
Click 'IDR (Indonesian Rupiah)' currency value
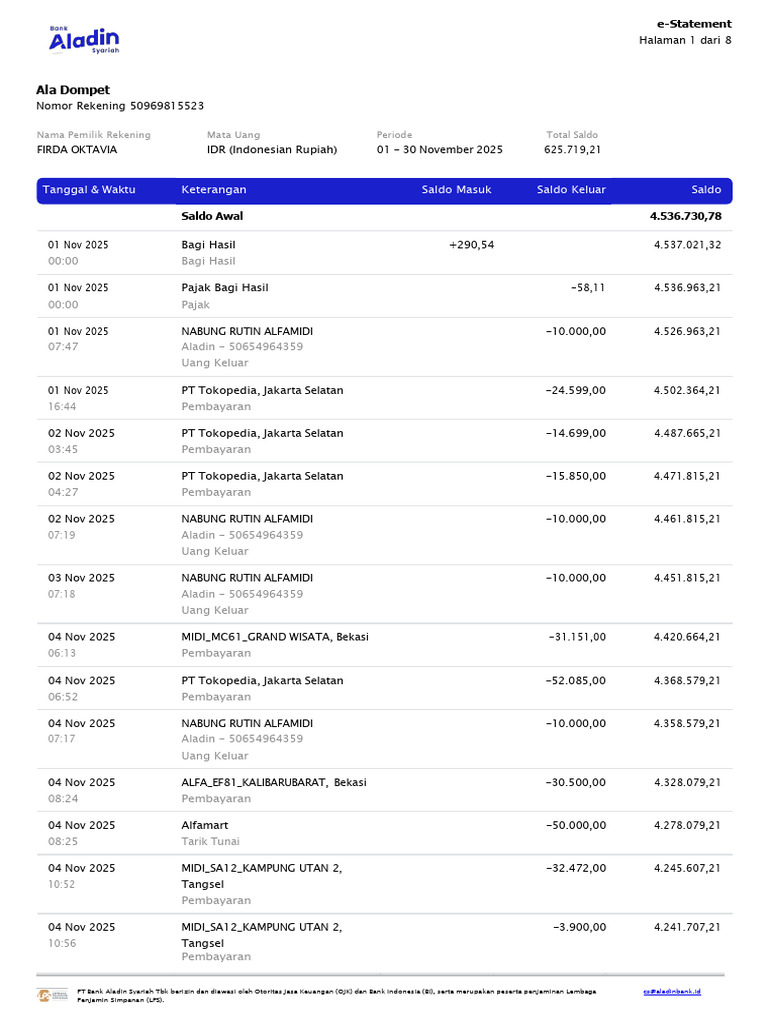tap(272, 150)
